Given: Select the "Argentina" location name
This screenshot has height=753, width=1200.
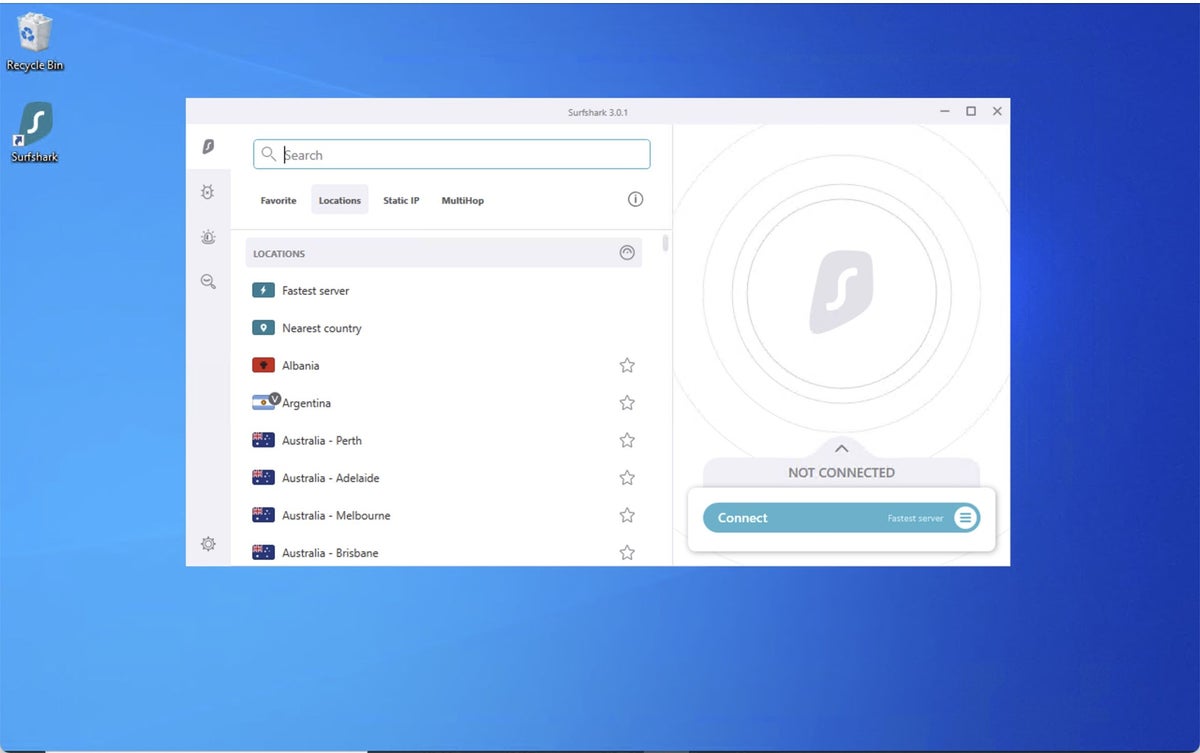Looking at the screenshot, I should (x=306, y=403).
